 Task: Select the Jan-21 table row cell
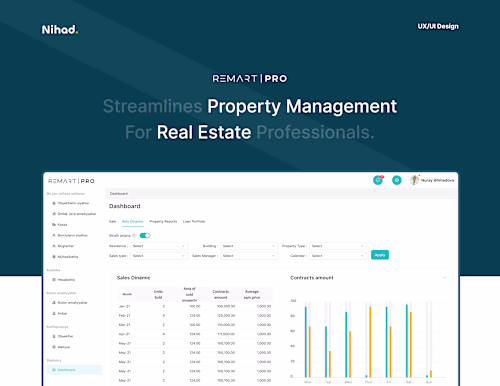tap(124, 306)
